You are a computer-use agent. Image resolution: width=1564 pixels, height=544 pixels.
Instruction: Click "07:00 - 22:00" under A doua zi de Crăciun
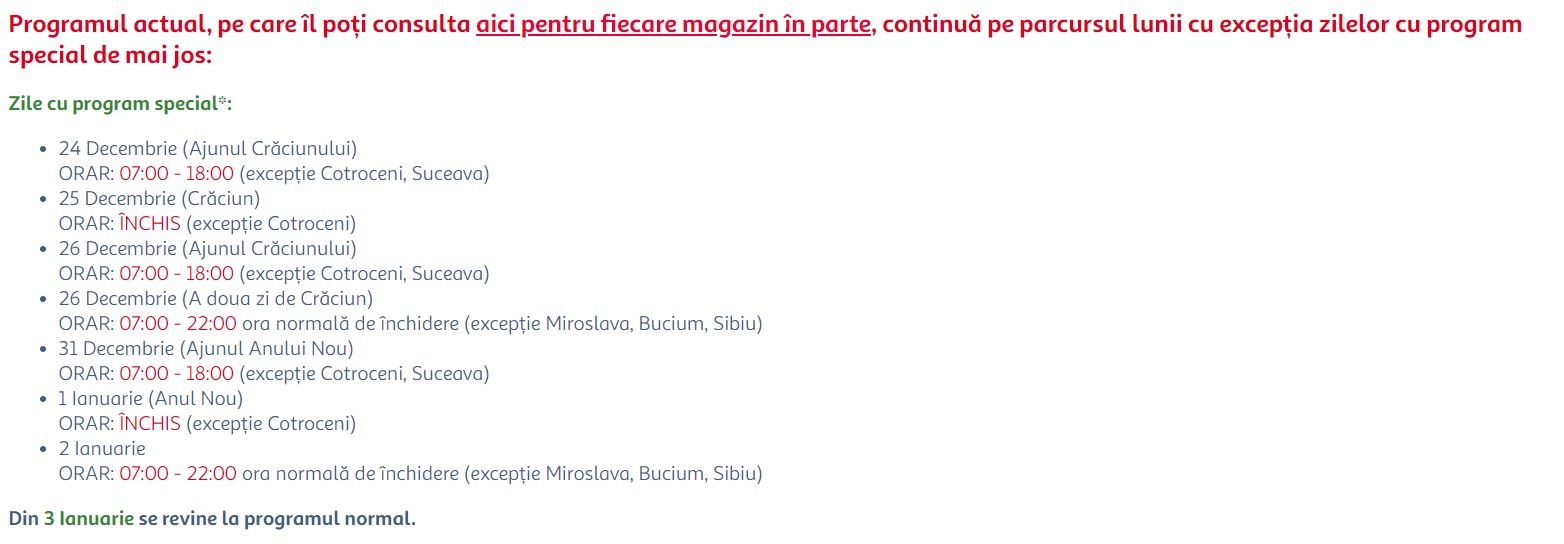[x=178, y=324]
